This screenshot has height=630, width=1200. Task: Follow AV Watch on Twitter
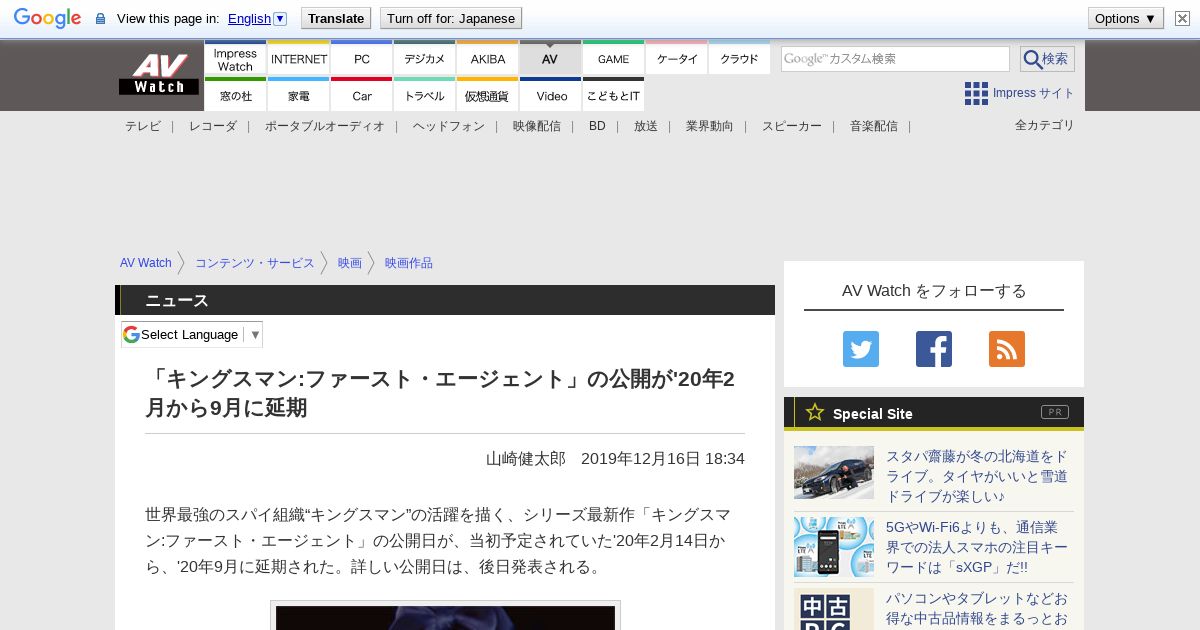pos(861,349)
